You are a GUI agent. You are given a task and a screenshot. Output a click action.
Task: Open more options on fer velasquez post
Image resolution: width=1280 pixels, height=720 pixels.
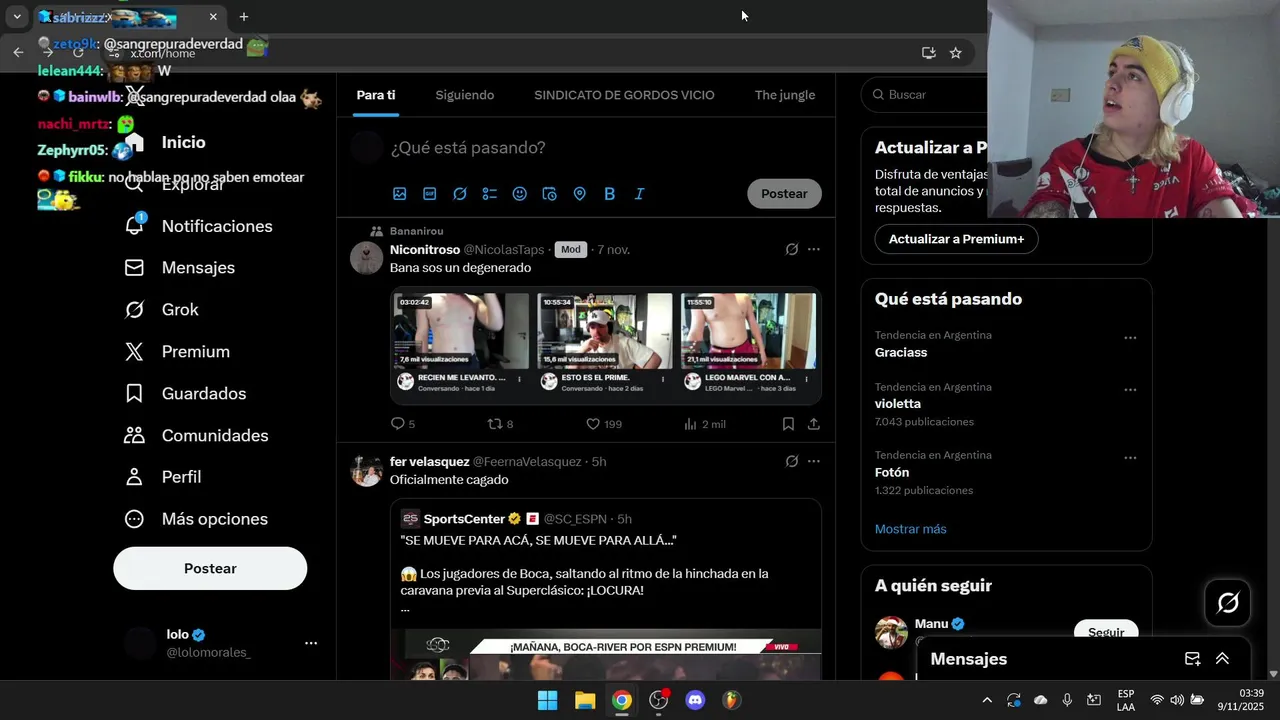point(814,461)
